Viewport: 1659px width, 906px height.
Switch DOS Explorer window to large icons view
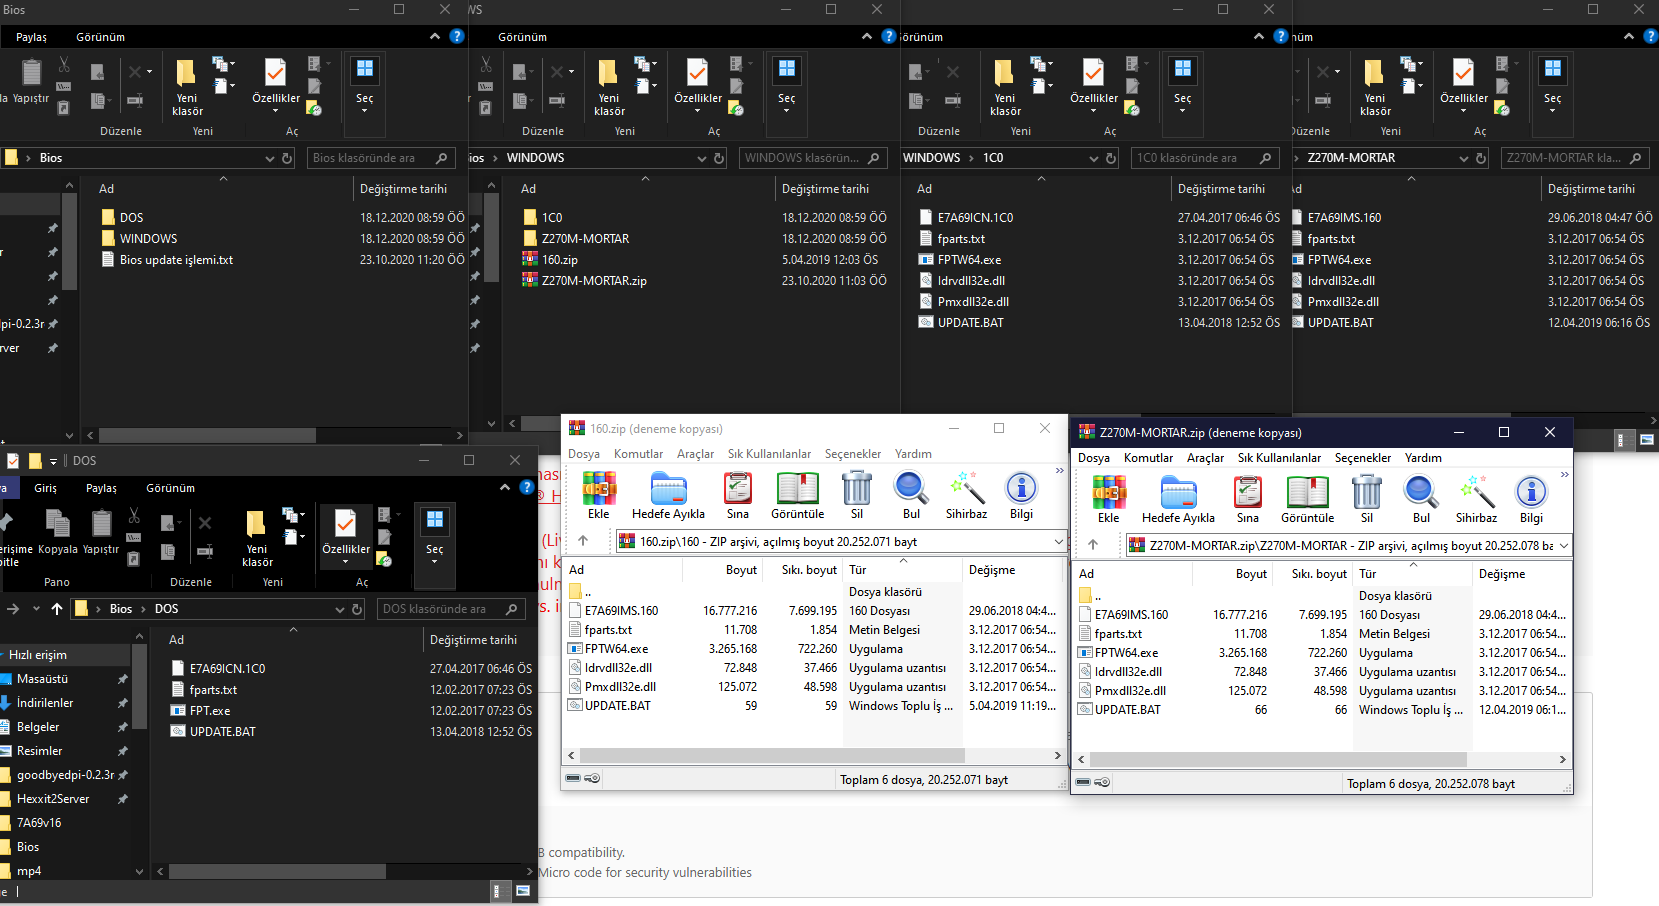coord(522,890)
